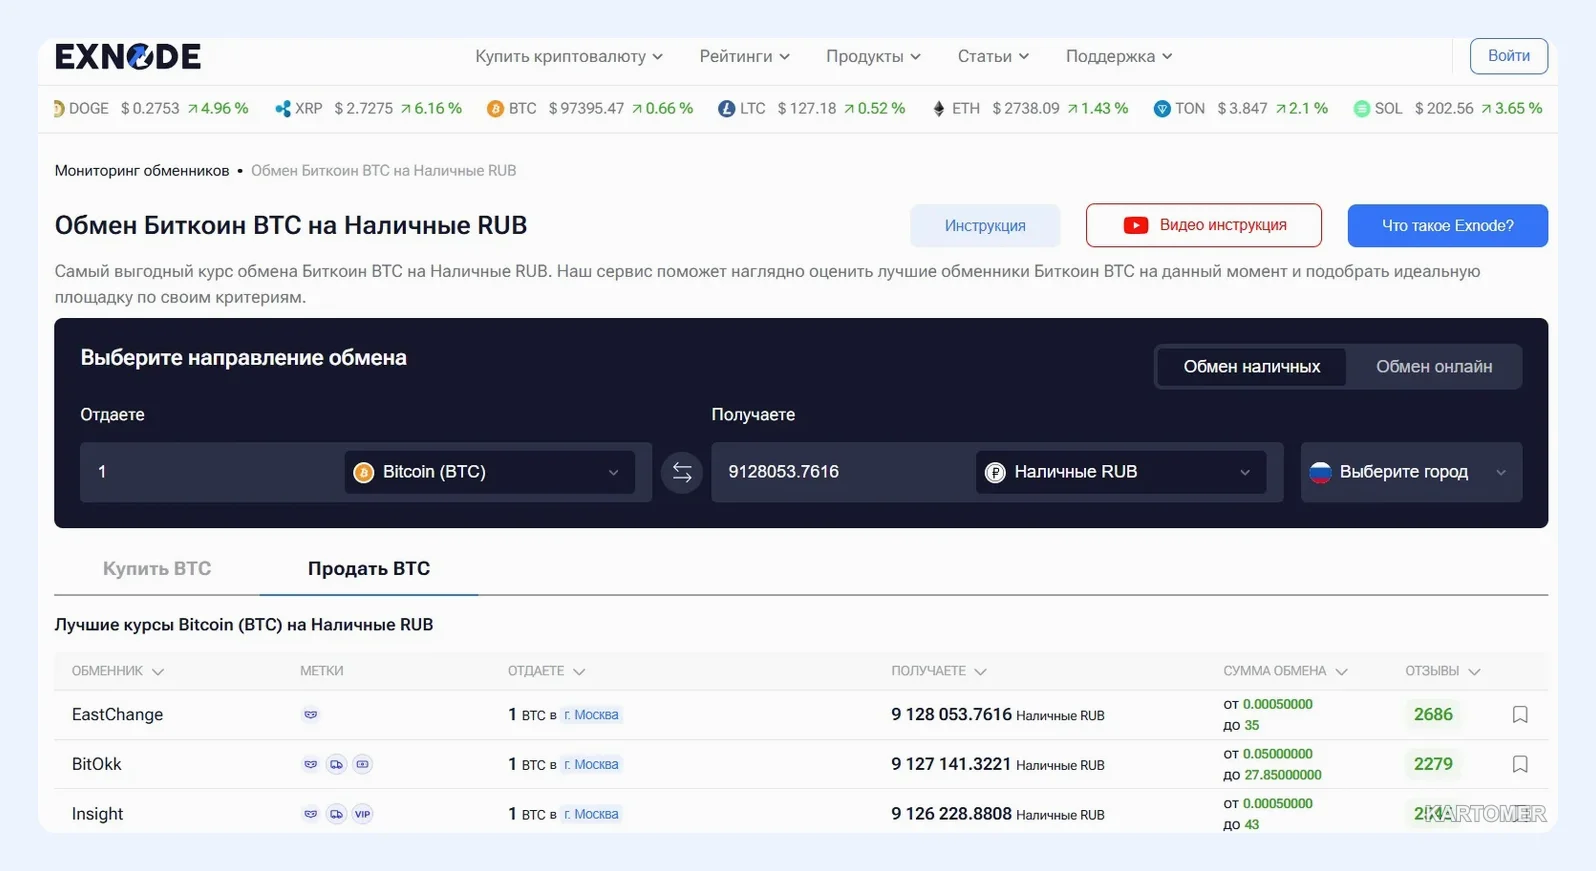Open the Рейтинги menu
This screenshot has width=1596, height=871.
click(744, 56)
